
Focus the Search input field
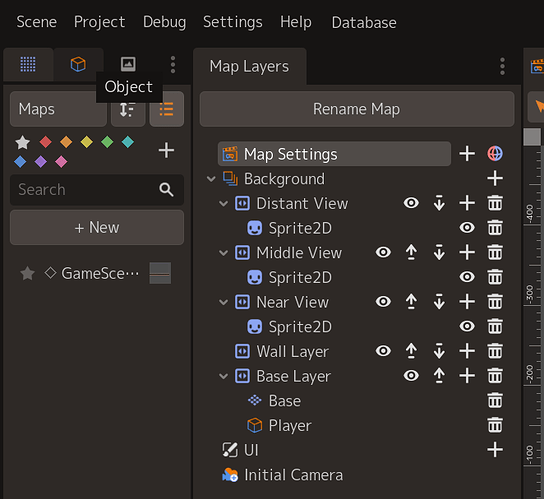pos(97,190)
